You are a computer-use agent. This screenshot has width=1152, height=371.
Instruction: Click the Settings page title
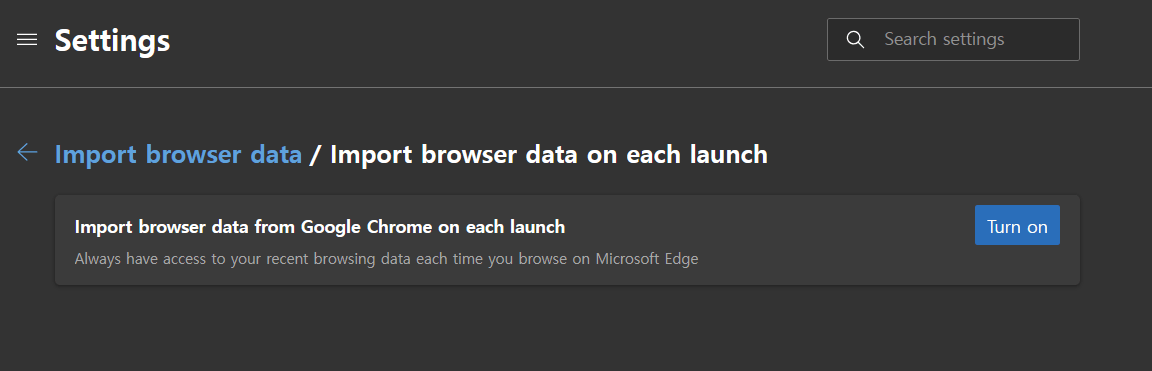112,40
